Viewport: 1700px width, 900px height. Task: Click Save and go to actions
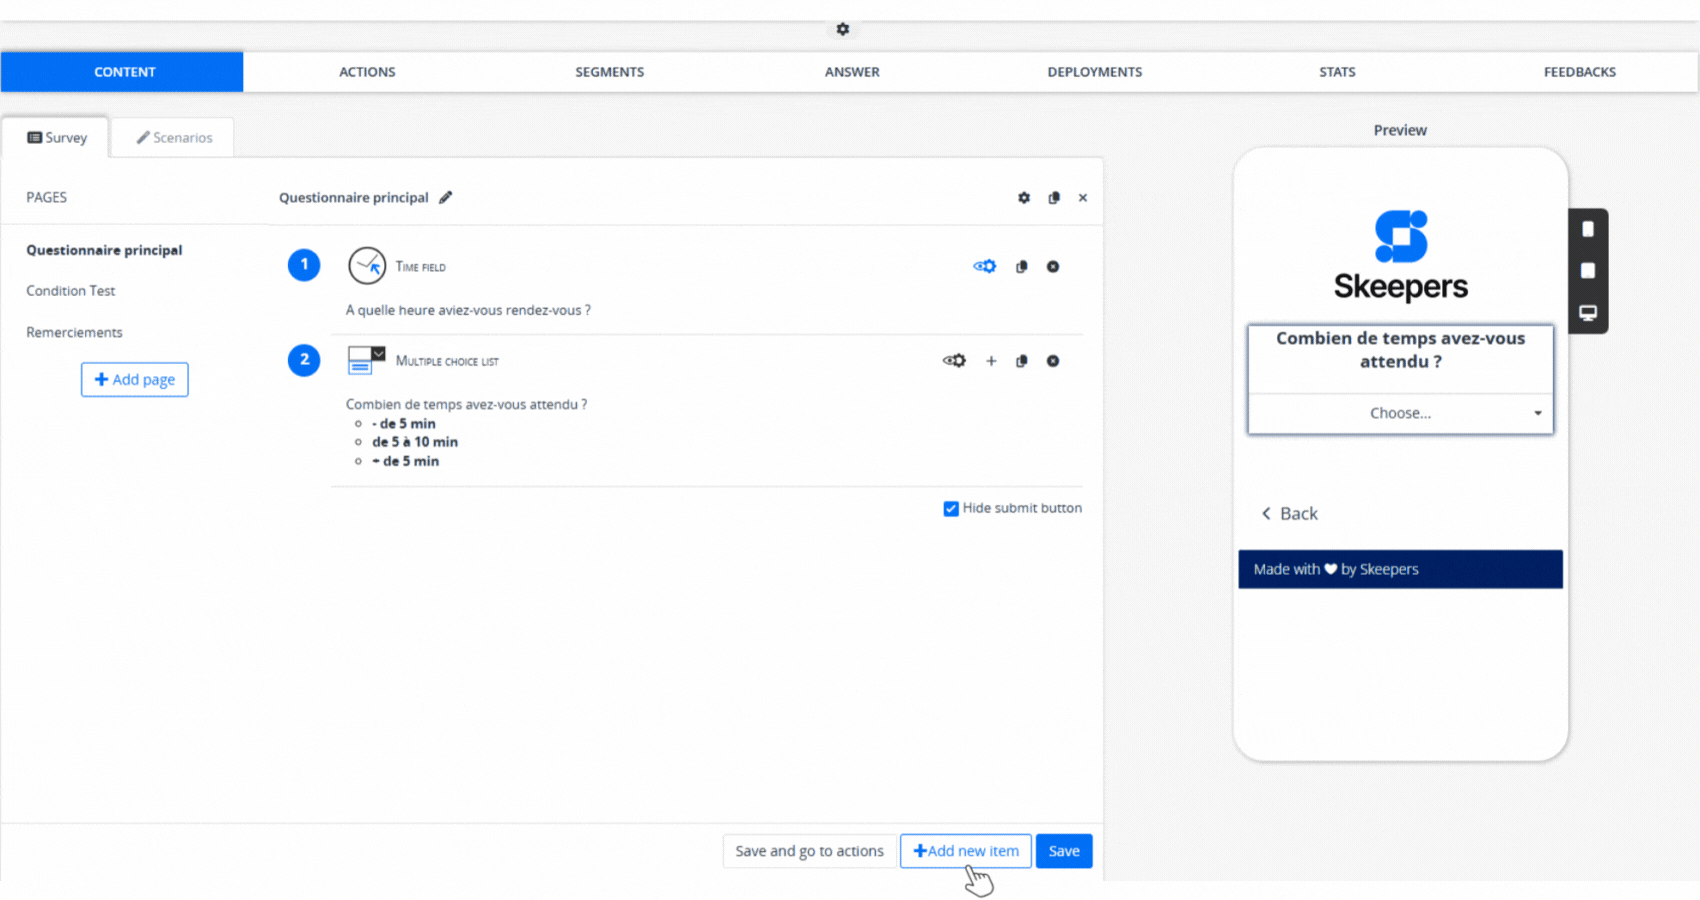tap(809, 851)
